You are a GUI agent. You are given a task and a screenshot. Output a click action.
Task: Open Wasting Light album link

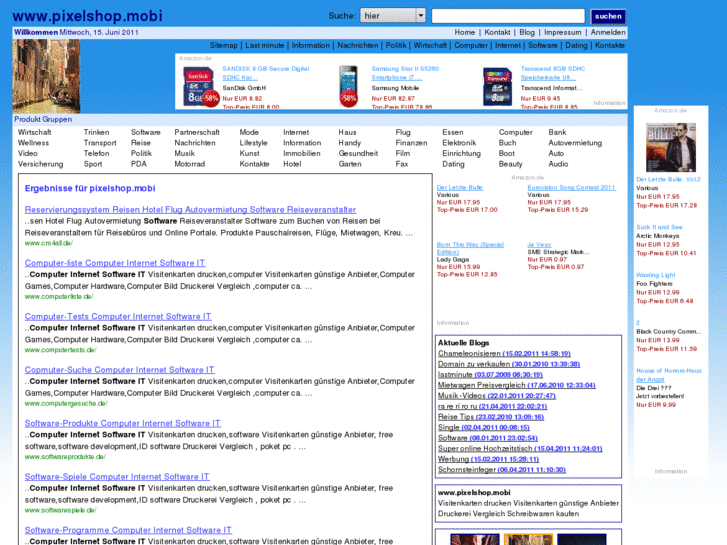656,275
